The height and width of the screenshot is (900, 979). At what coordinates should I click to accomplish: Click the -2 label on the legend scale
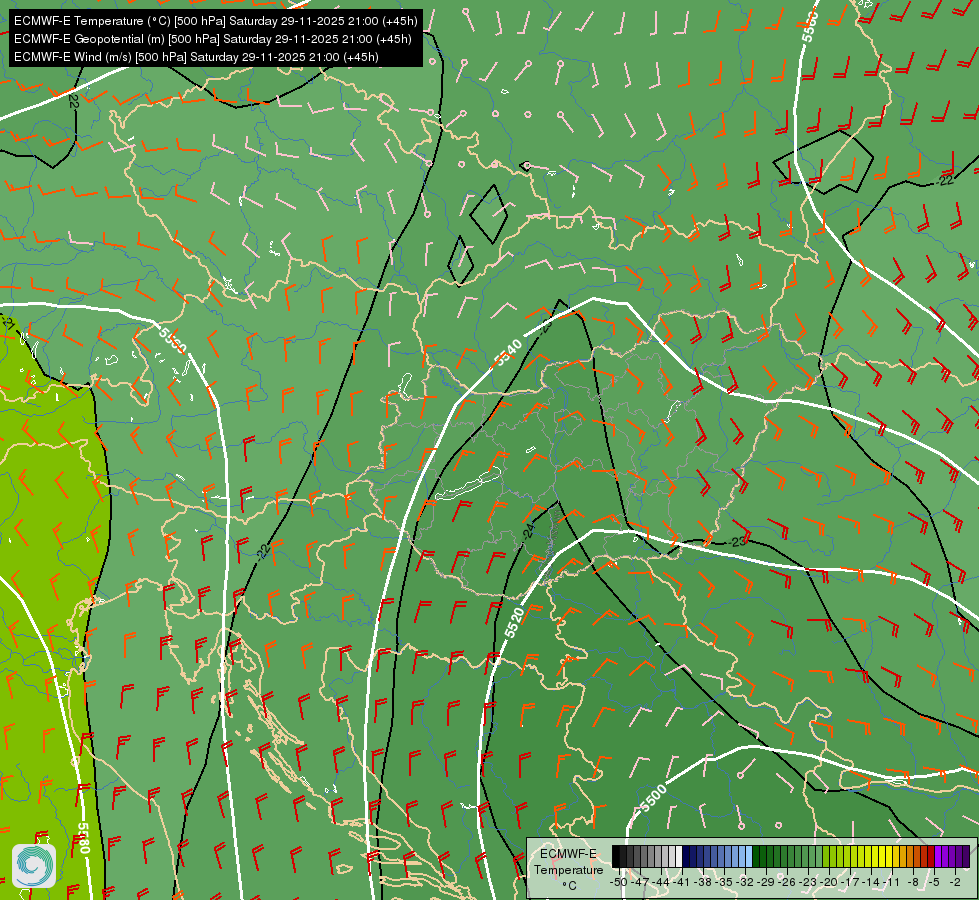(x=955, y=882)
